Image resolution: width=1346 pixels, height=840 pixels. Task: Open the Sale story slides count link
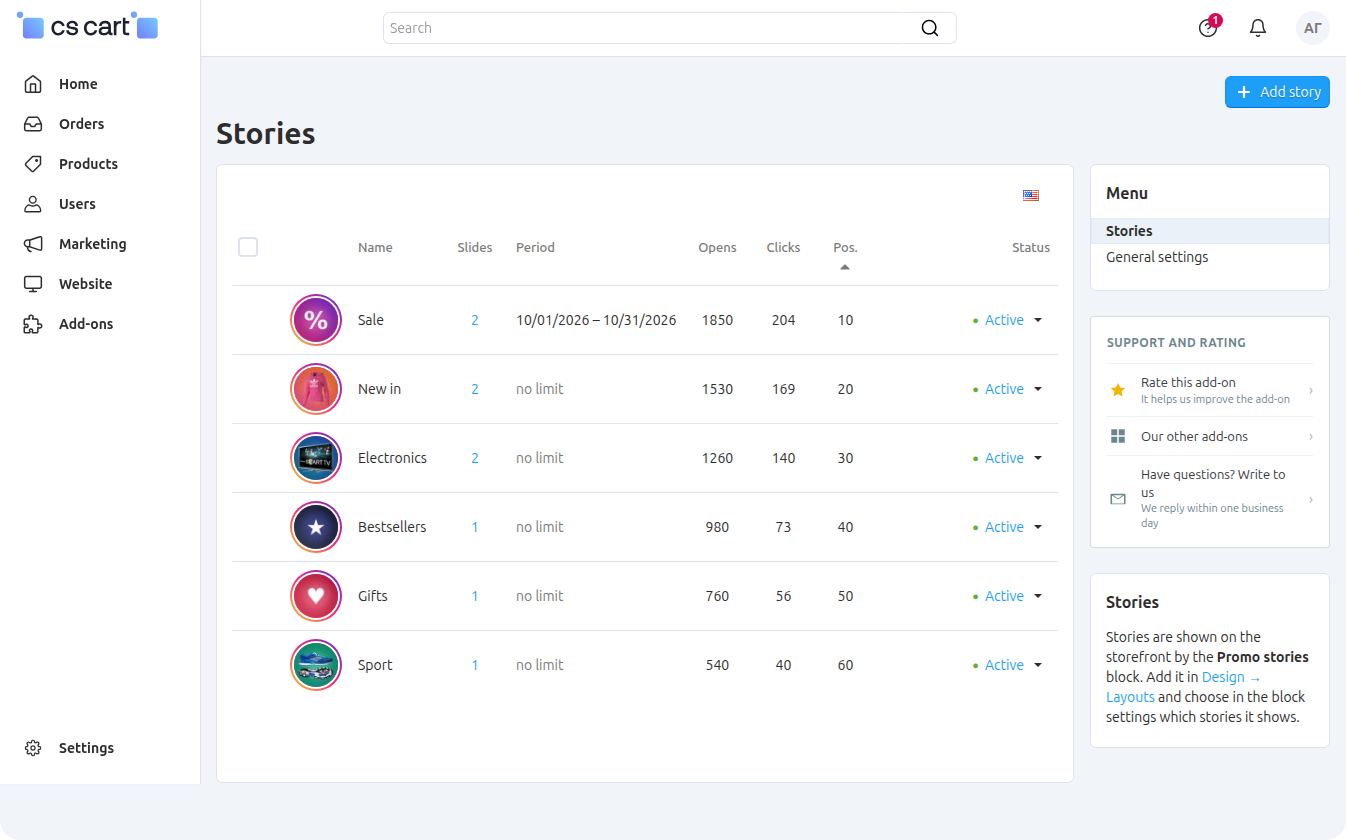tap(475, 320)
